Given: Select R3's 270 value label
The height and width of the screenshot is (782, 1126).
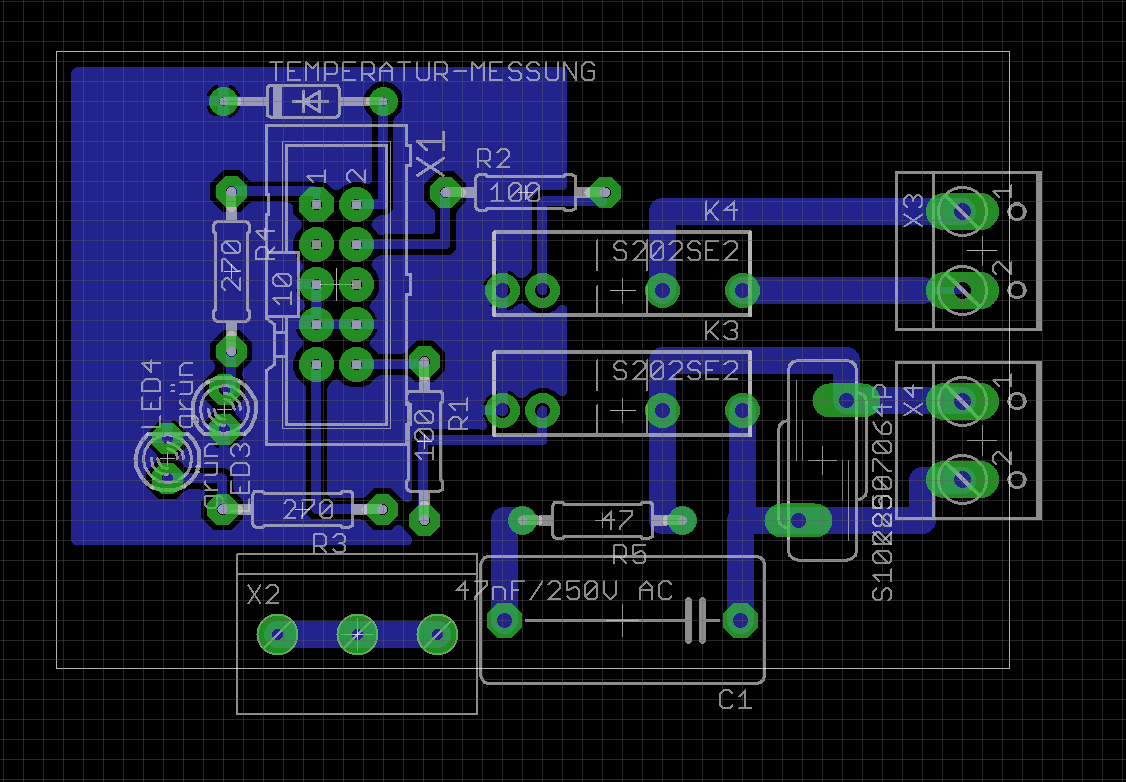Looking at the screenshot, I should (308, 510).
